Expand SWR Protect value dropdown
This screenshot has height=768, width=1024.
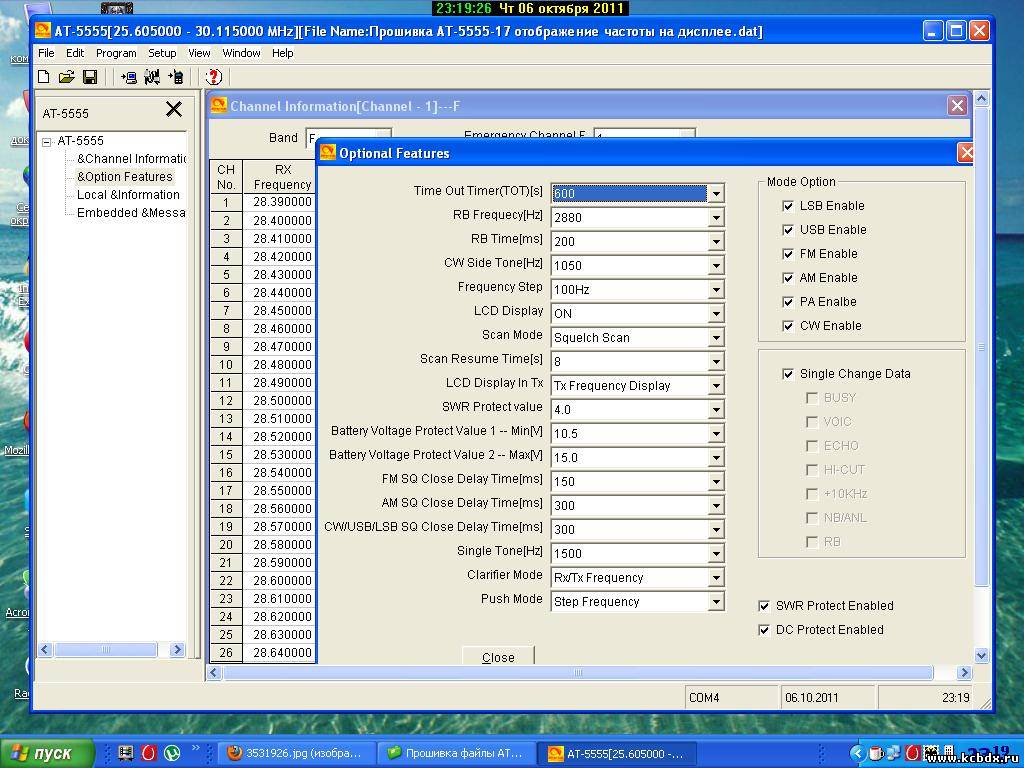coord(716,409)
